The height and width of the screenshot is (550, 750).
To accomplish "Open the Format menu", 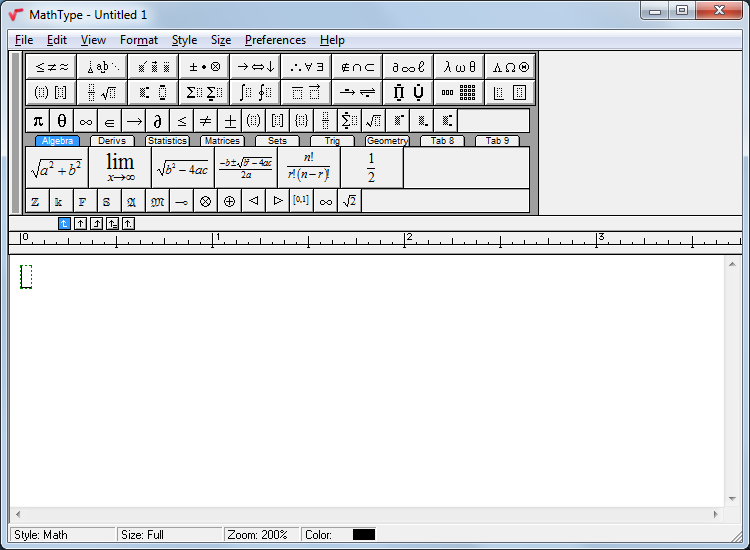I will [138, 40].
